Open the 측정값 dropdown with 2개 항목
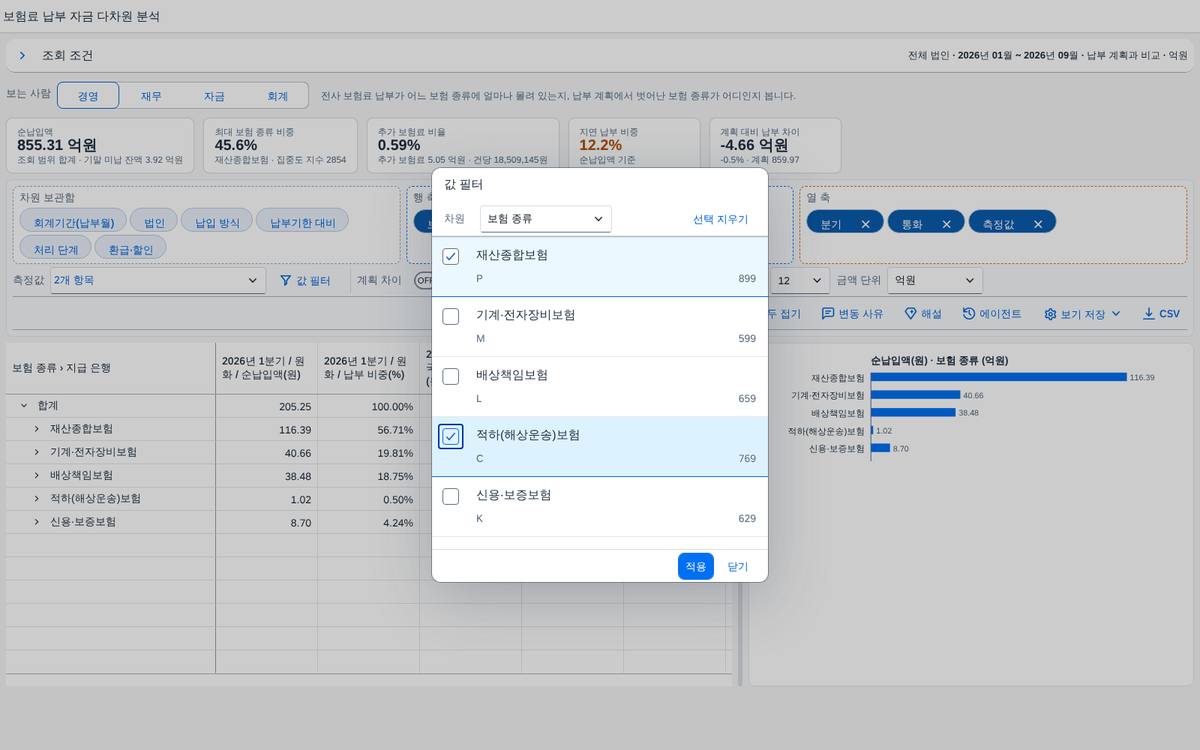This screenshot has height=750, width=1200. pyautogui.click(x=158, y=281)
